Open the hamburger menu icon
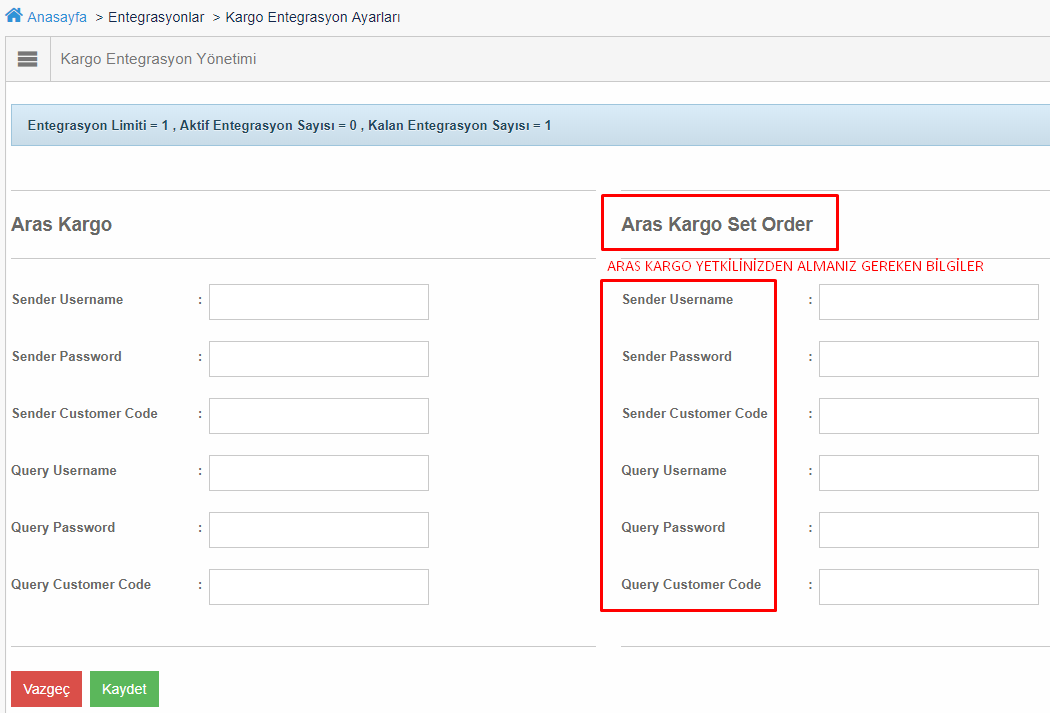The image size is (1050, 713). click(x=27, y=59)
